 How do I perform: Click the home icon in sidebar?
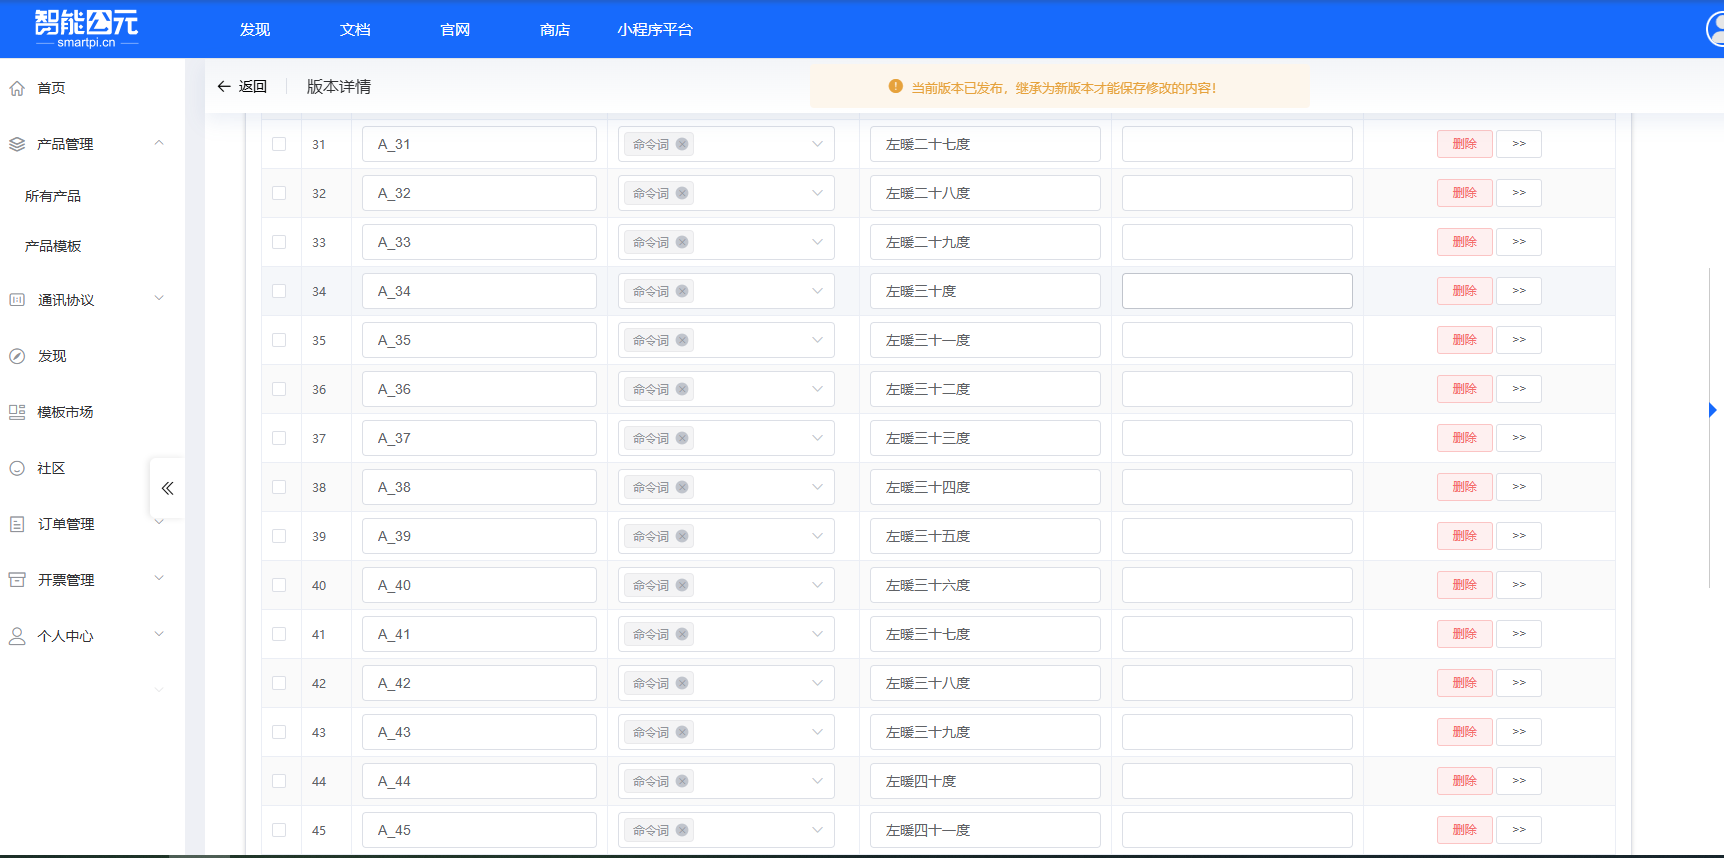point(17,88)
